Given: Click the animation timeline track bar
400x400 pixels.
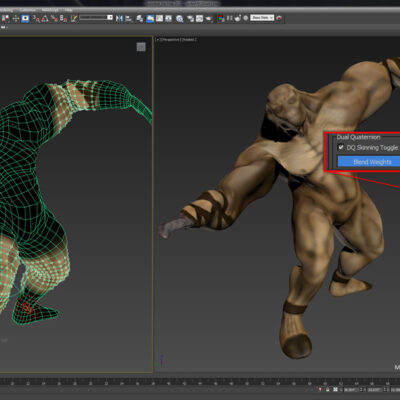Looking at the screenshot, I should 200,382.
